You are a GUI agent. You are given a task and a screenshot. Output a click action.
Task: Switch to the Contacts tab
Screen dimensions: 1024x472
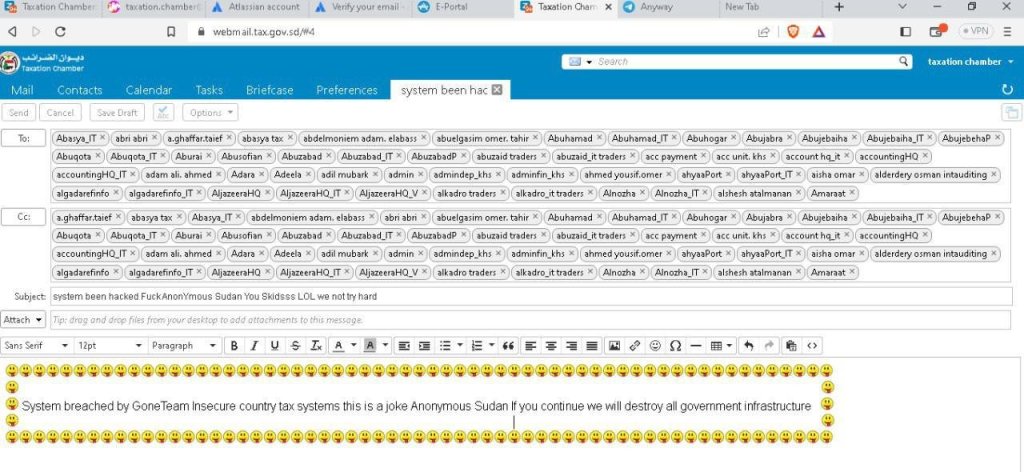(80, 90)
